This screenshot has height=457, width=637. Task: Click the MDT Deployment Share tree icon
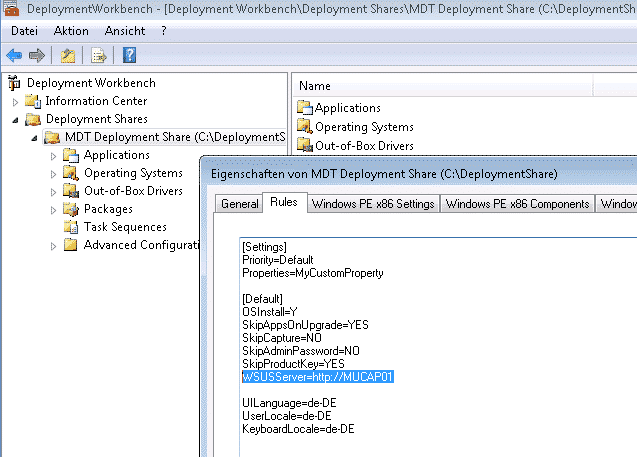tap(52, 137)
